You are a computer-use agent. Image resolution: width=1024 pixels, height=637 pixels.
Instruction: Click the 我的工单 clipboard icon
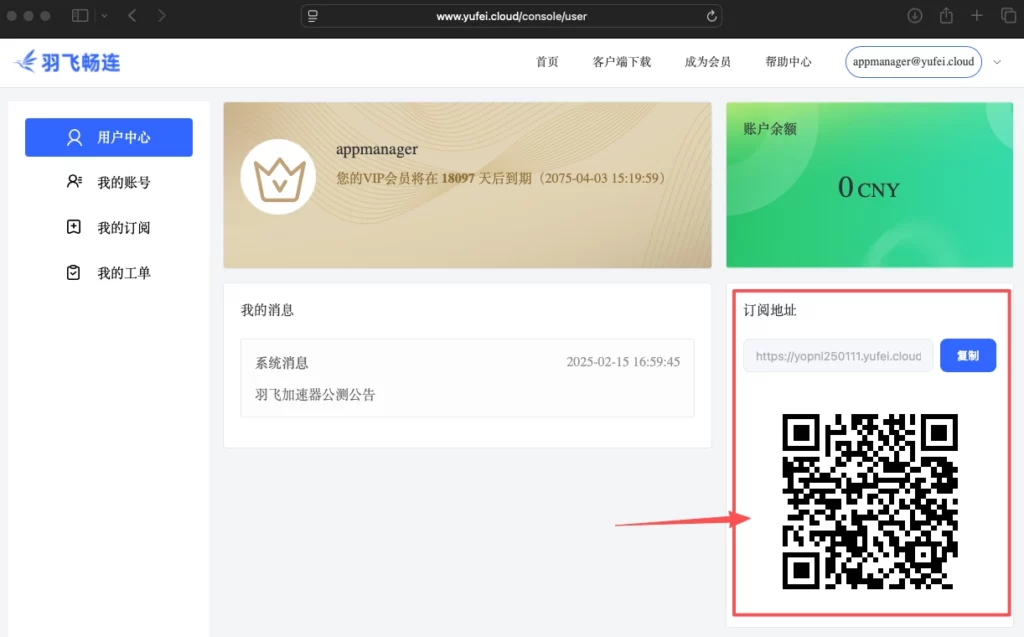pyautogui.click(x=71, y=272)
